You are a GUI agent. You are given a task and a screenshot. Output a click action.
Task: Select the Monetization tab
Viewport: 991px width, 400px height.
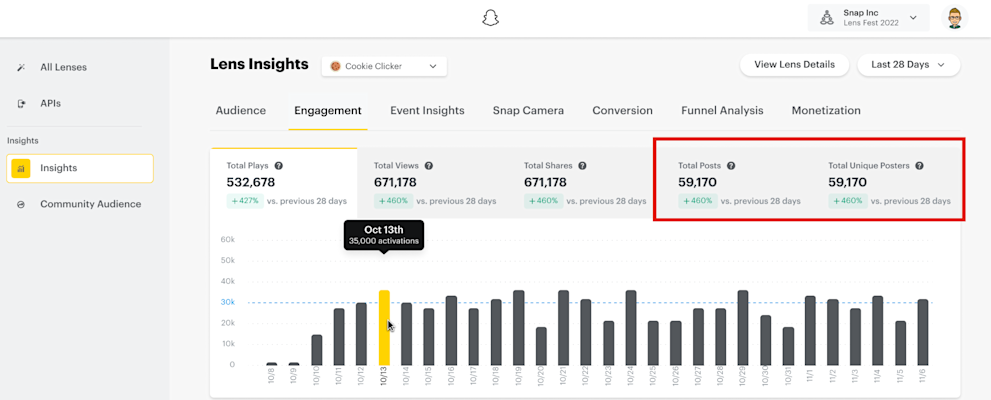(826, 111)
